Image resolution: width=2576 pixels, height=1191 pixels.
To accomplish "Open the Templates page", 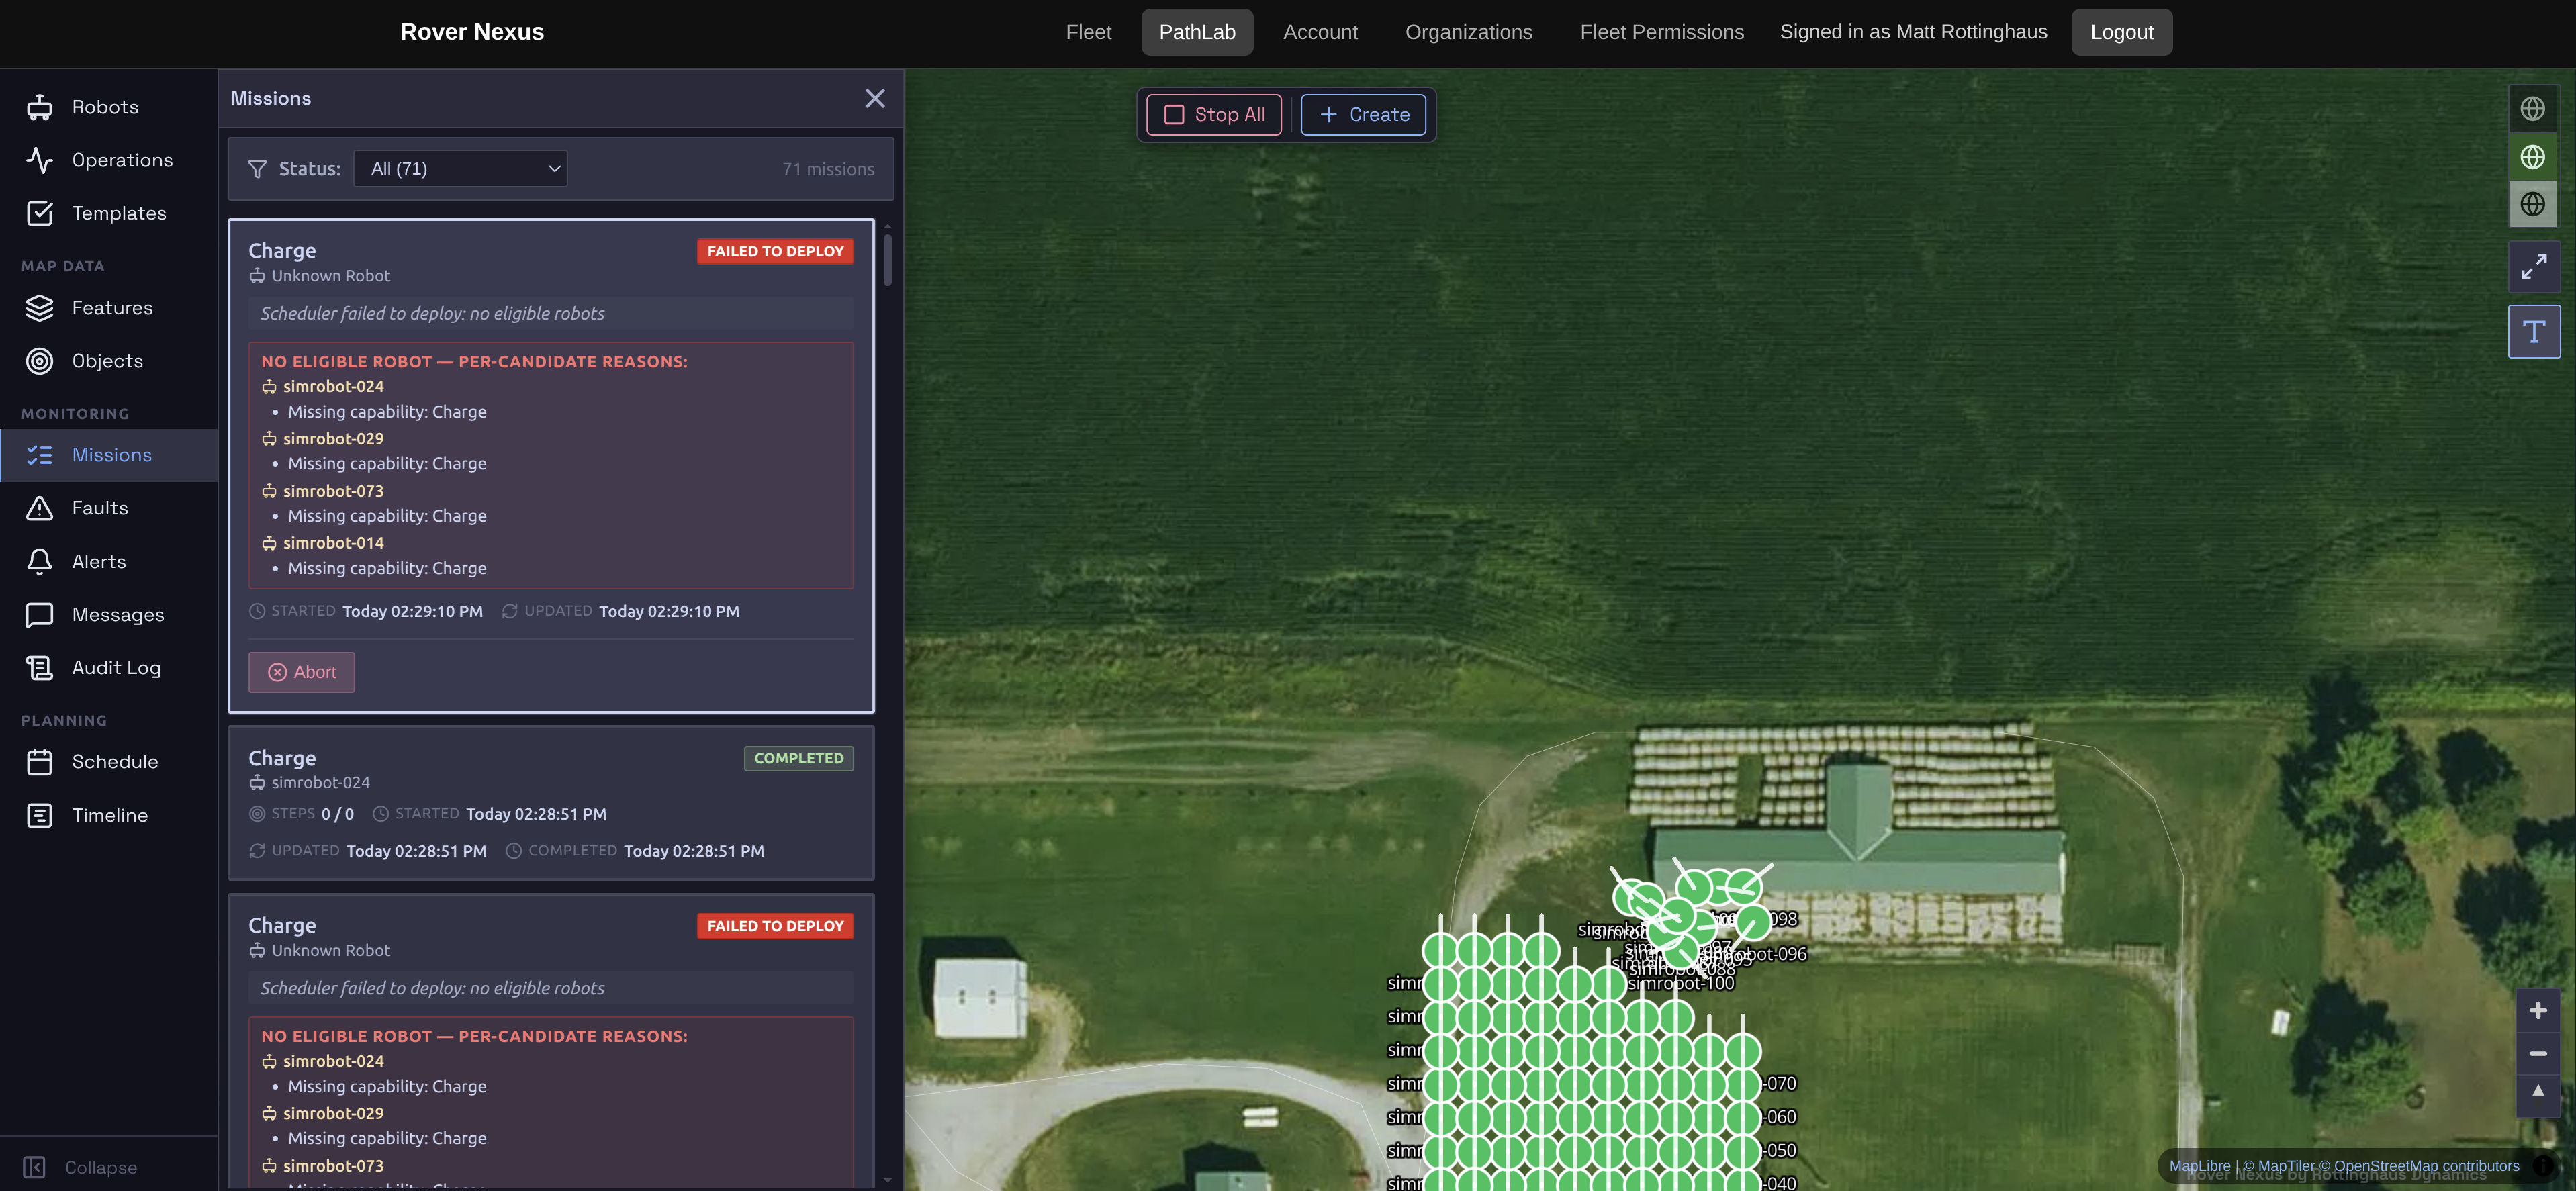I will coord(108,213).
